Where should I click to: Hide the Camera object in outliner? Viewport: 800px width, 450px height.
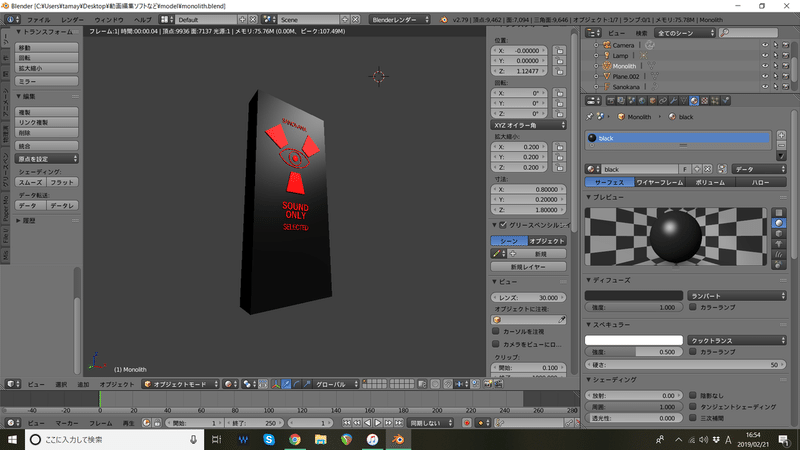765,45
